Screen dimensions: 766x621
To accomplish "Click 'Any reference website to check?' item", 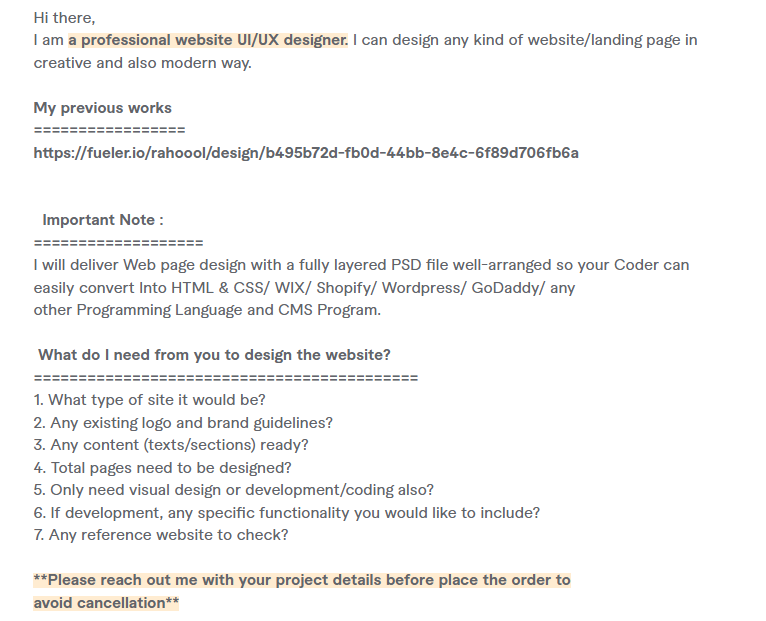I will [x=160, y=535].
